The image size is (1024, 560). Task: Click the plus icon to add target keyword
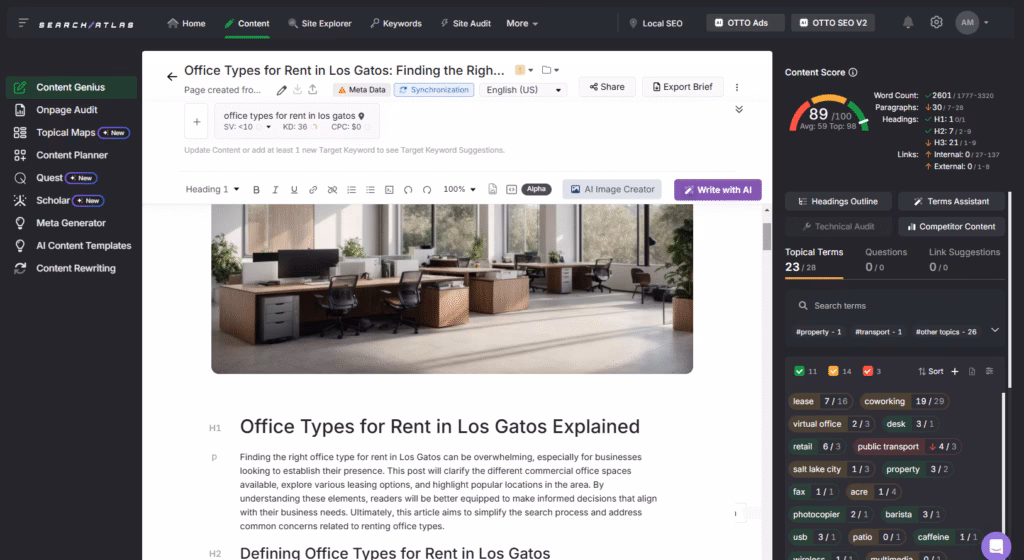click(197, 121)
